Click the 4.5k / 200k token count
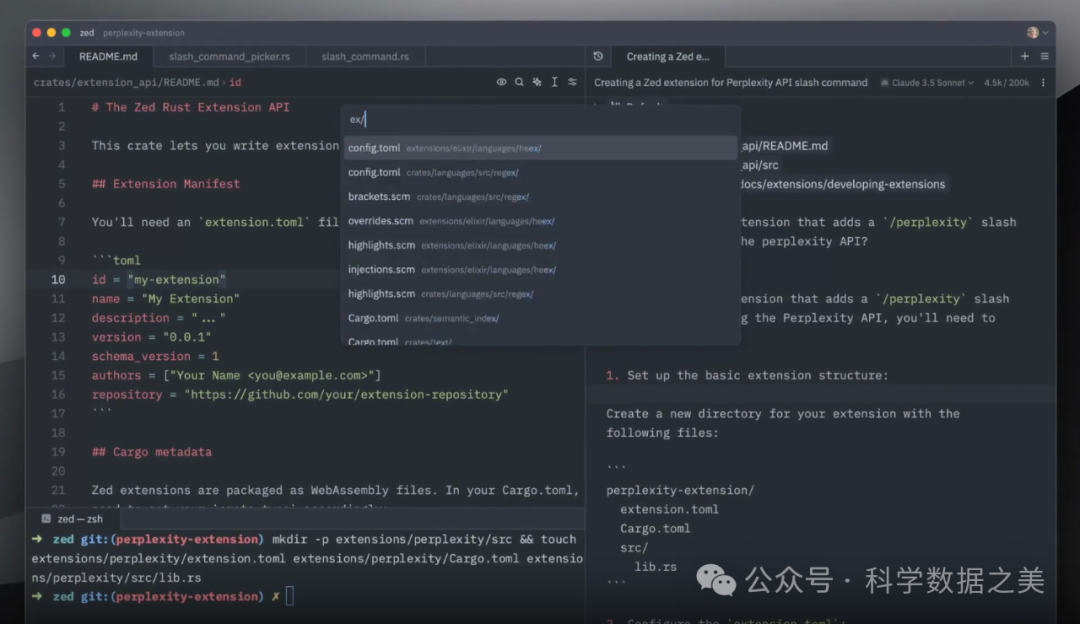 click(x=1006, y=83)
